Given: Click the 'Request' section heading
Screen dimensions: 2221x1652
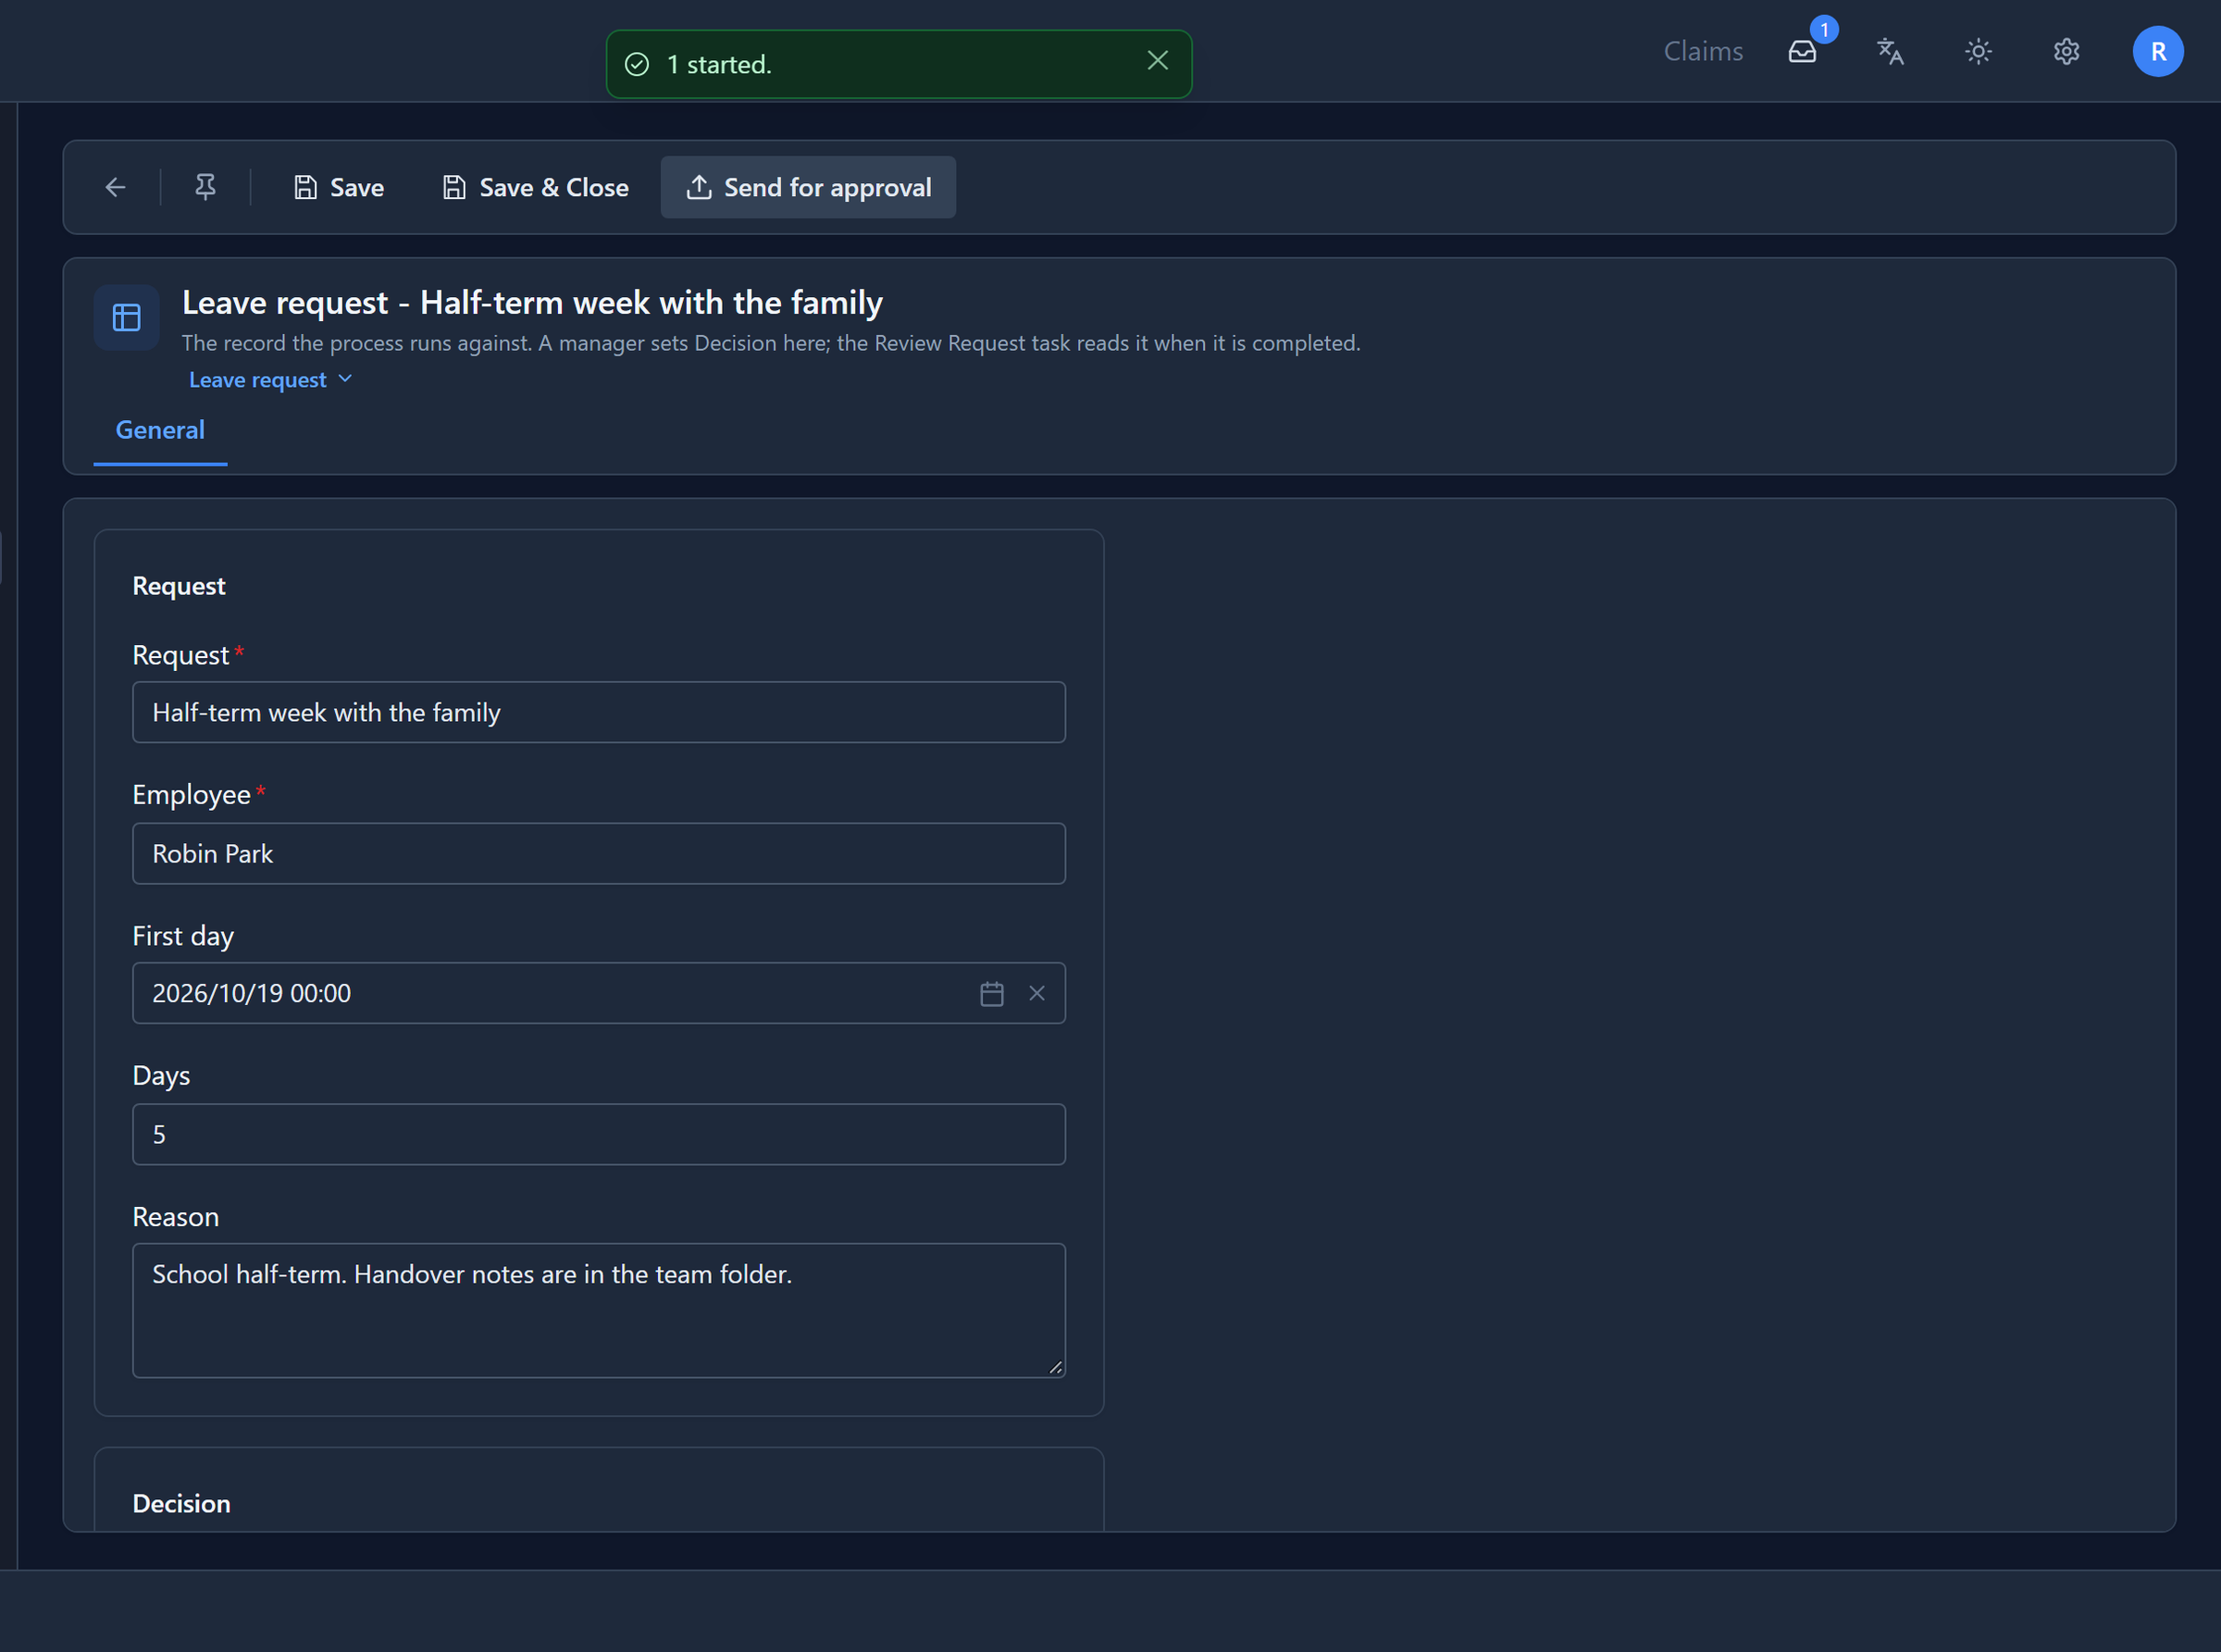Looking at the screenshot, I should [179, 586].
